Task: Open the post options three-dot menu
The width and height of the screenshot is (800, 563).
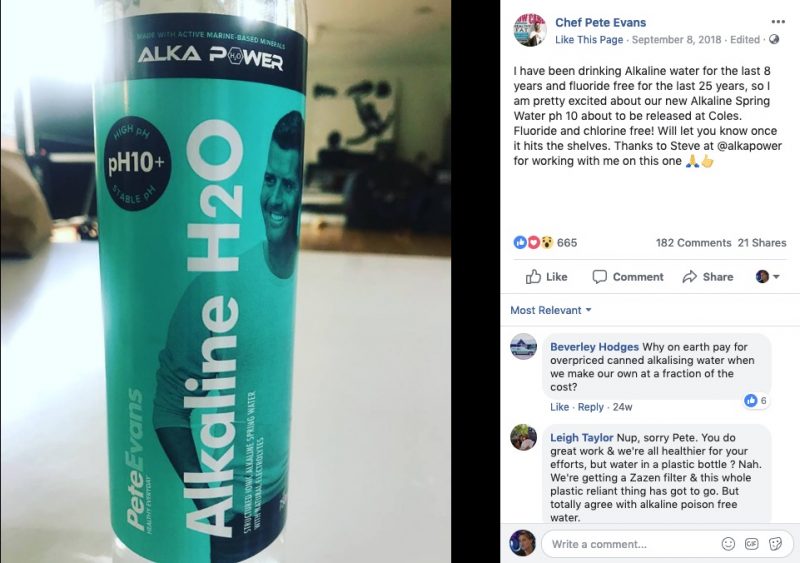Action: pos(778,22)
